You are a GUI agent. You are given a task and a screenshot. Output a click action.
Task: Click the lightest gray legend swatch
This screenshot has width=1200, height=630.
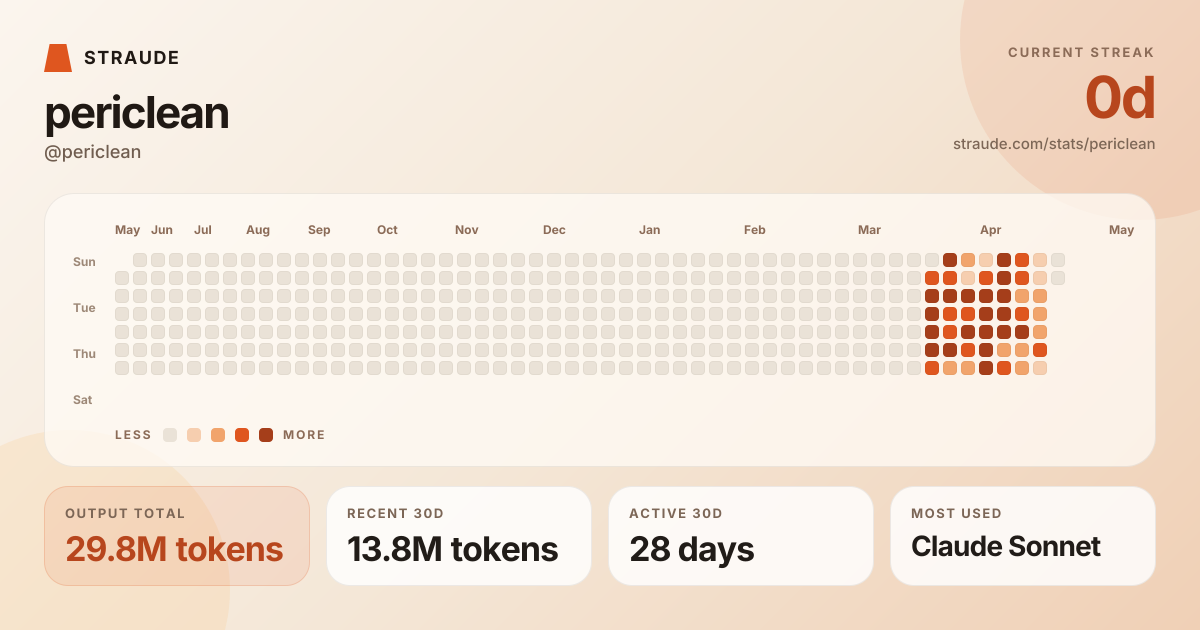pos(170,435)
